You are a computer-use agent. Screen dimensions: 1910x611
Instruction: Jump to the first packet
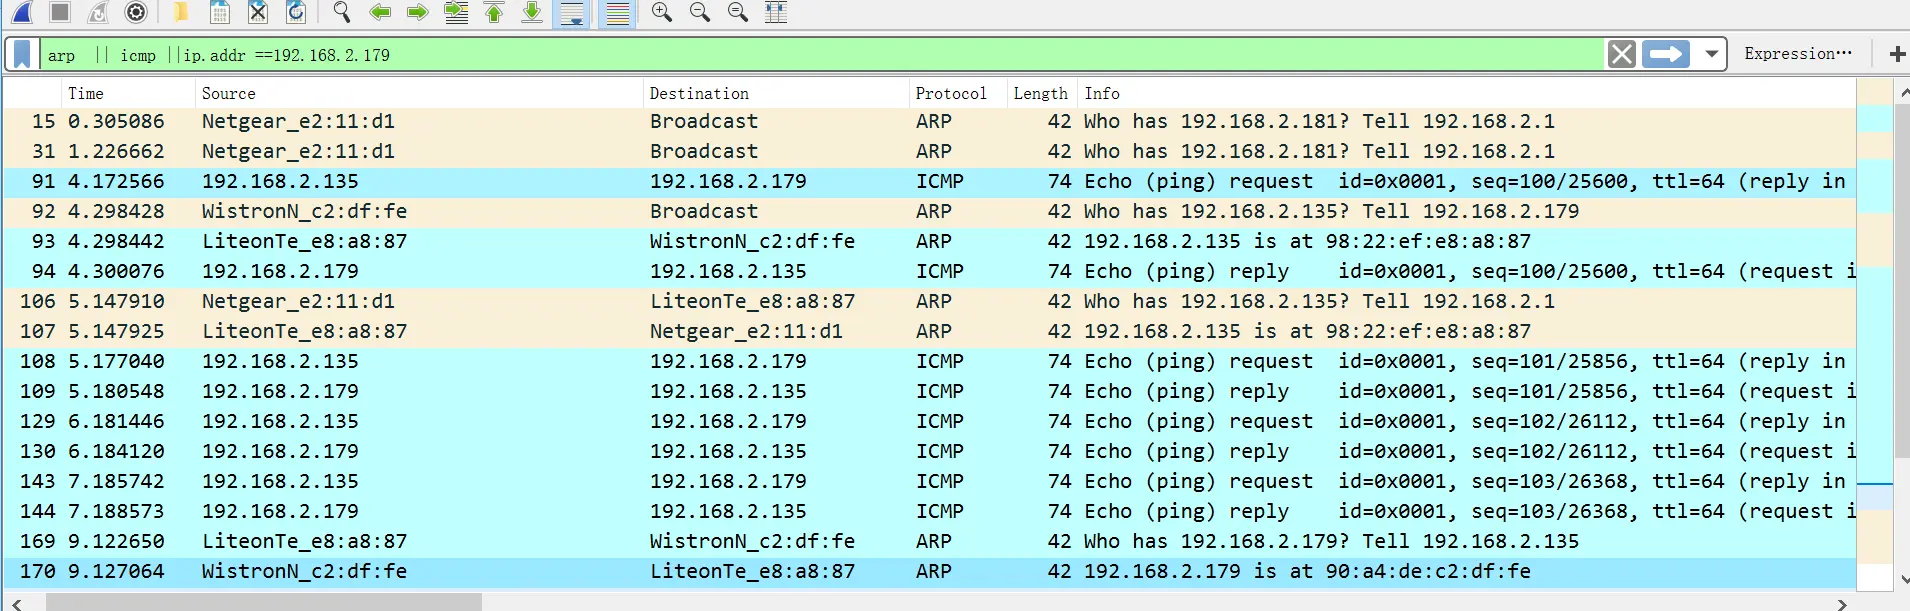point(494,12)
